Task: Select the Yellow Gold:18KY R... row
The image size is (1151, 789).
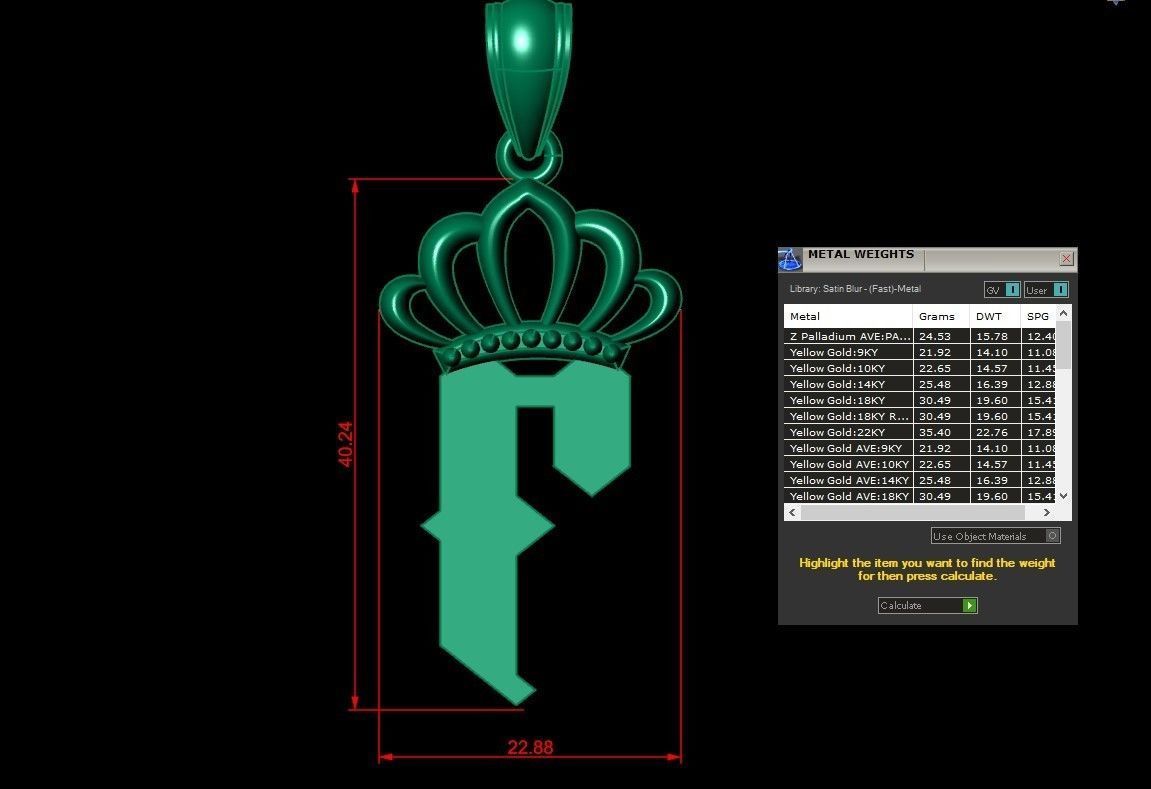Action: click(x=920, y=416)
